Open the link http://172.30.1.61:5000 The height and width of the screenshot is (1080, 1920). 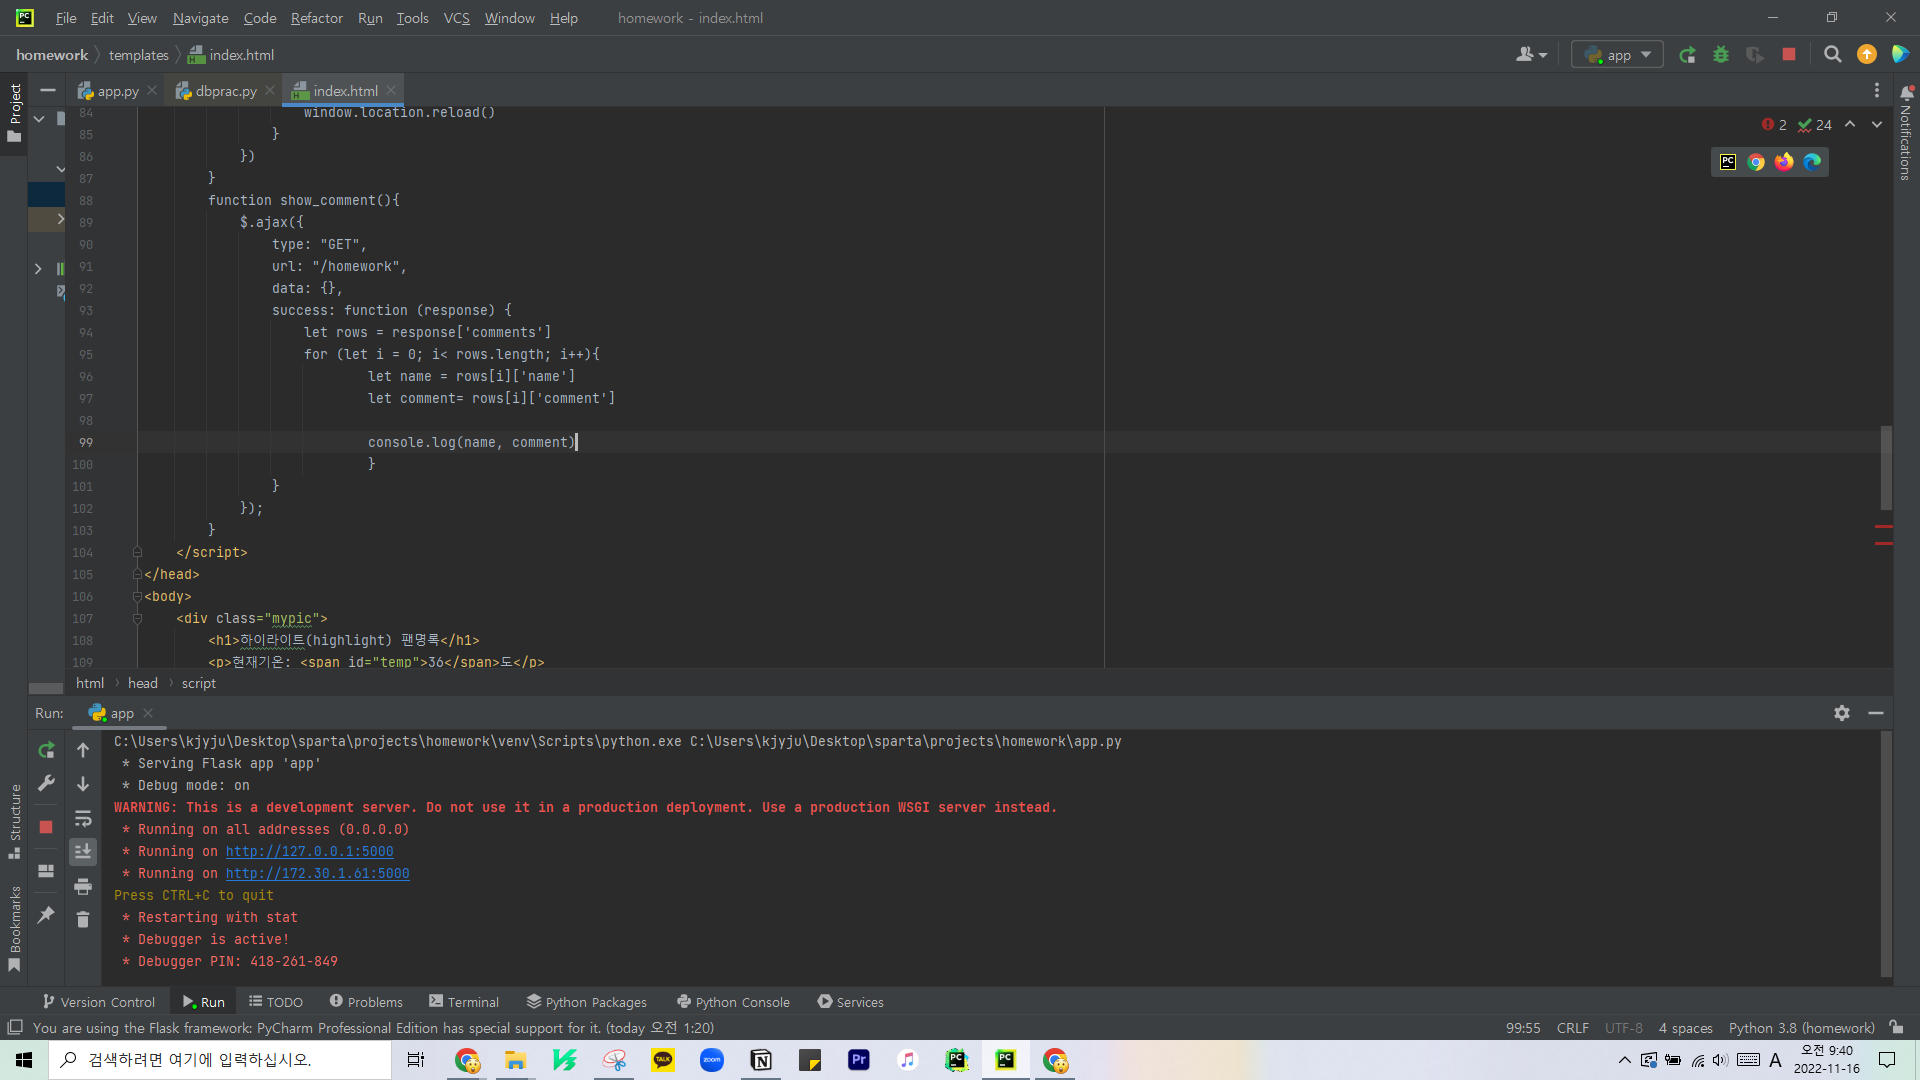(317, 874)
